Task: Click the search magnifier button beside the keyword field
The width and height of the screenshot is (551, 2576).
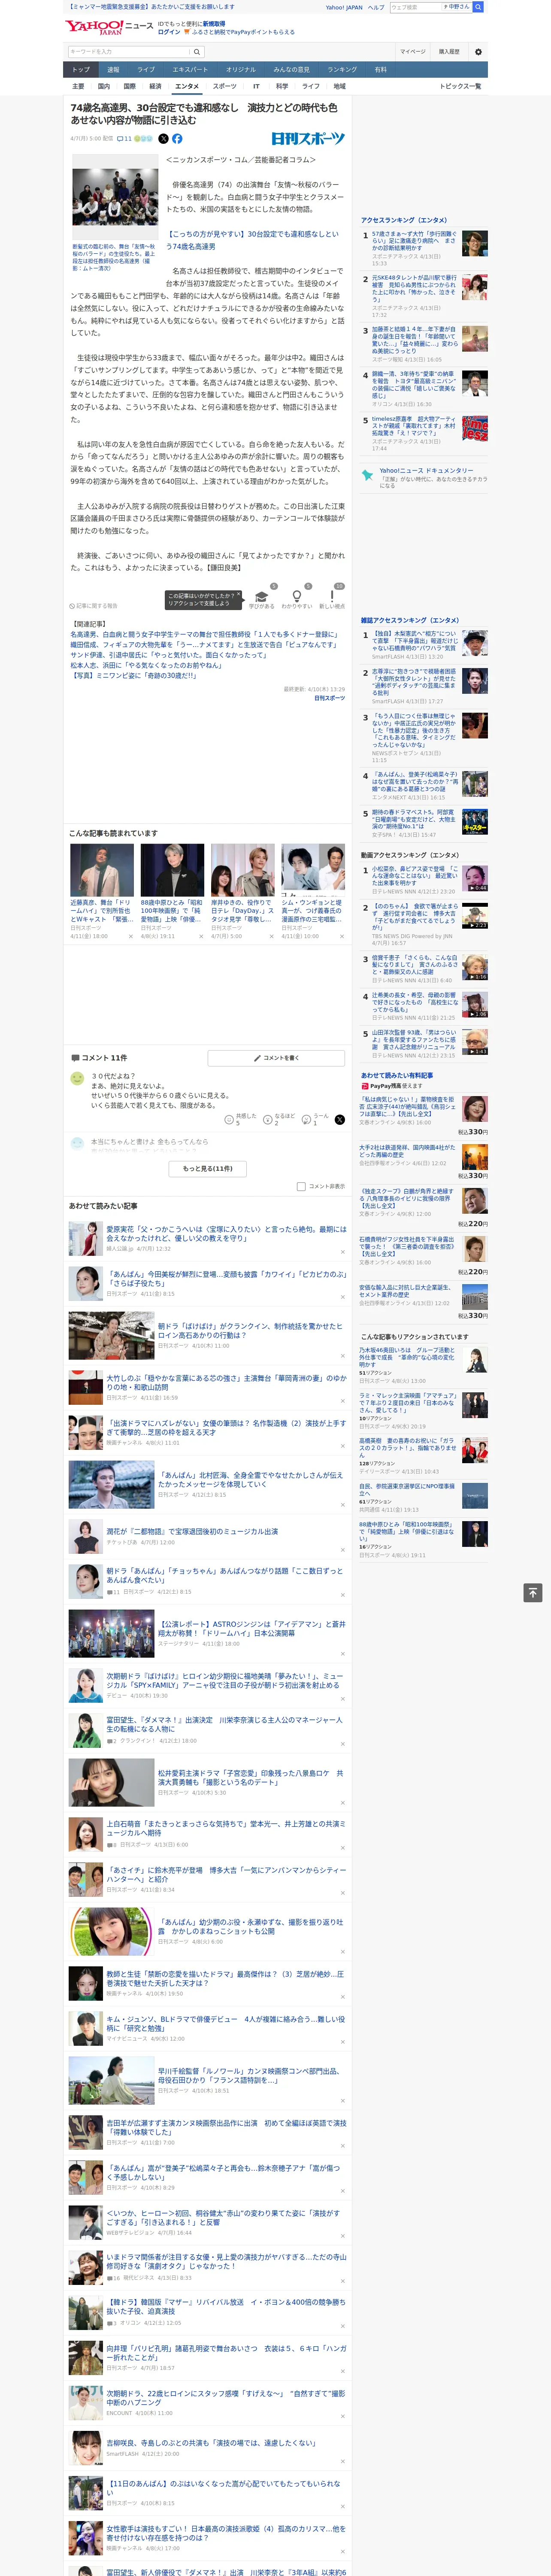Action: [197, 51]
